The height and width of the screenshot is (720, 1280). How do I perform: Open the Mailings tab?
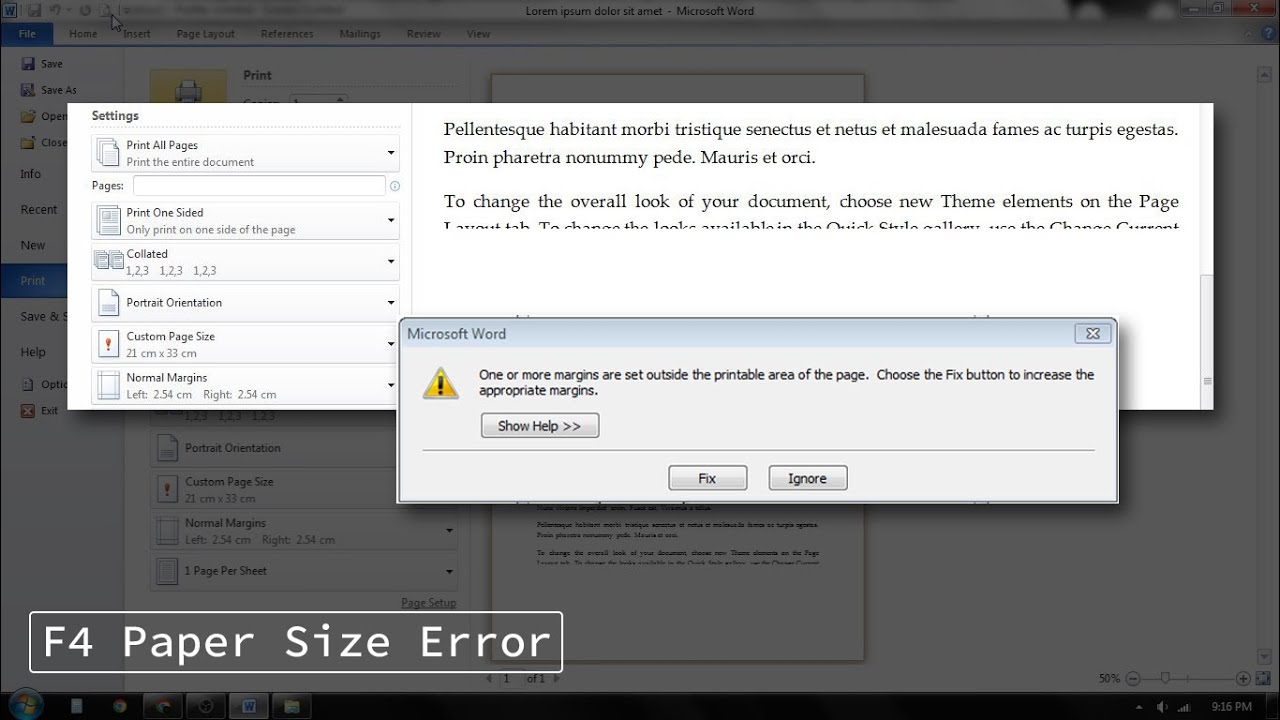(x=360, y=34)
